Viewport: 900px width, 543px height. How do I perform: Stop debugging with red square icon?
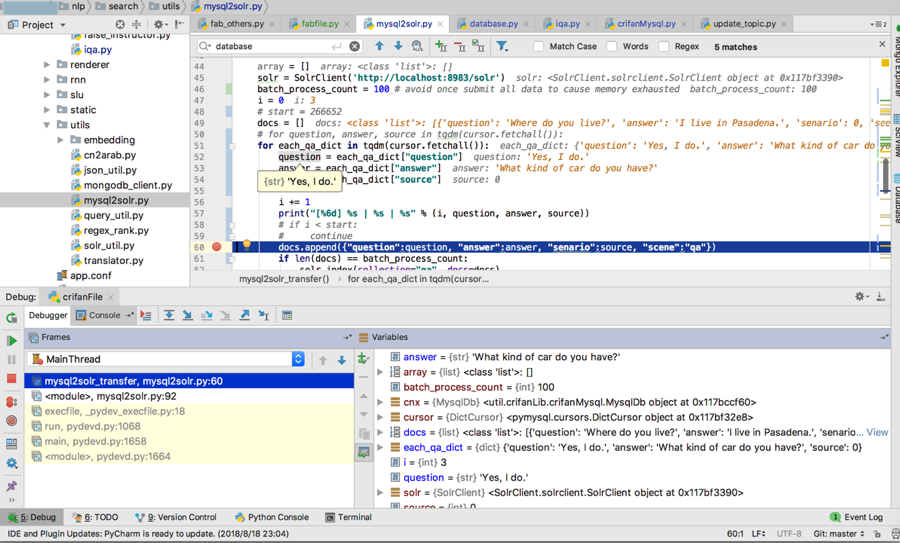coord(12,379)
